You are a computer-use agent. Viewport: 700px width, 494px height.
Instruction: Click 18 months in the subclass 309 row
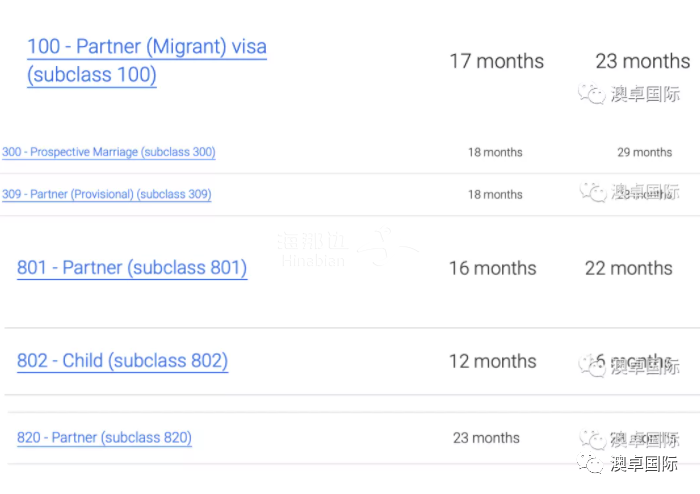pos(495,194)
